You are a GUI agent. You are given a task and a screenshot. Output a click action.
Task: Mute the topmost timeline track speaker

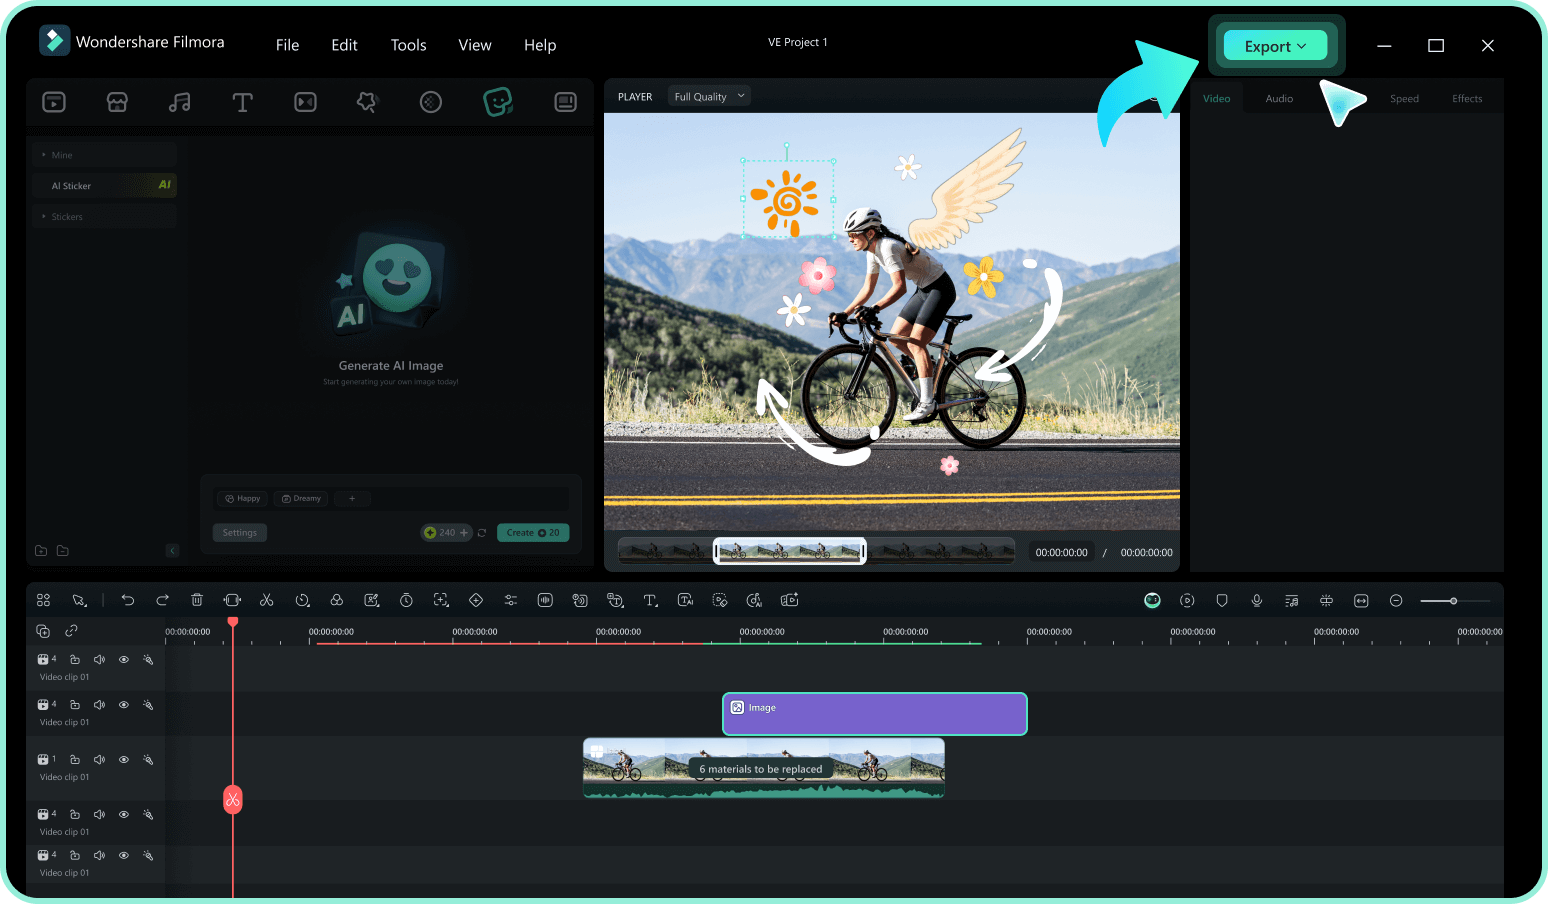tap(99, 660)
